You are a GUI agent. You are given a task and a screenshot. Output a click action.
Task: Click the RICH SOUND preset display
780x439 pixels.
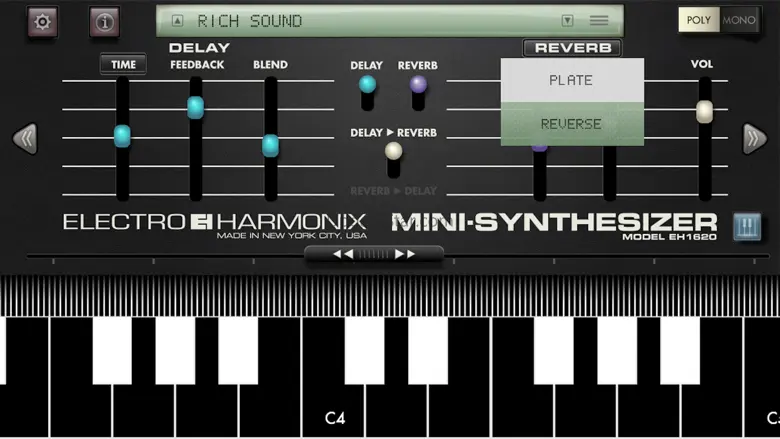click(390, 20)
